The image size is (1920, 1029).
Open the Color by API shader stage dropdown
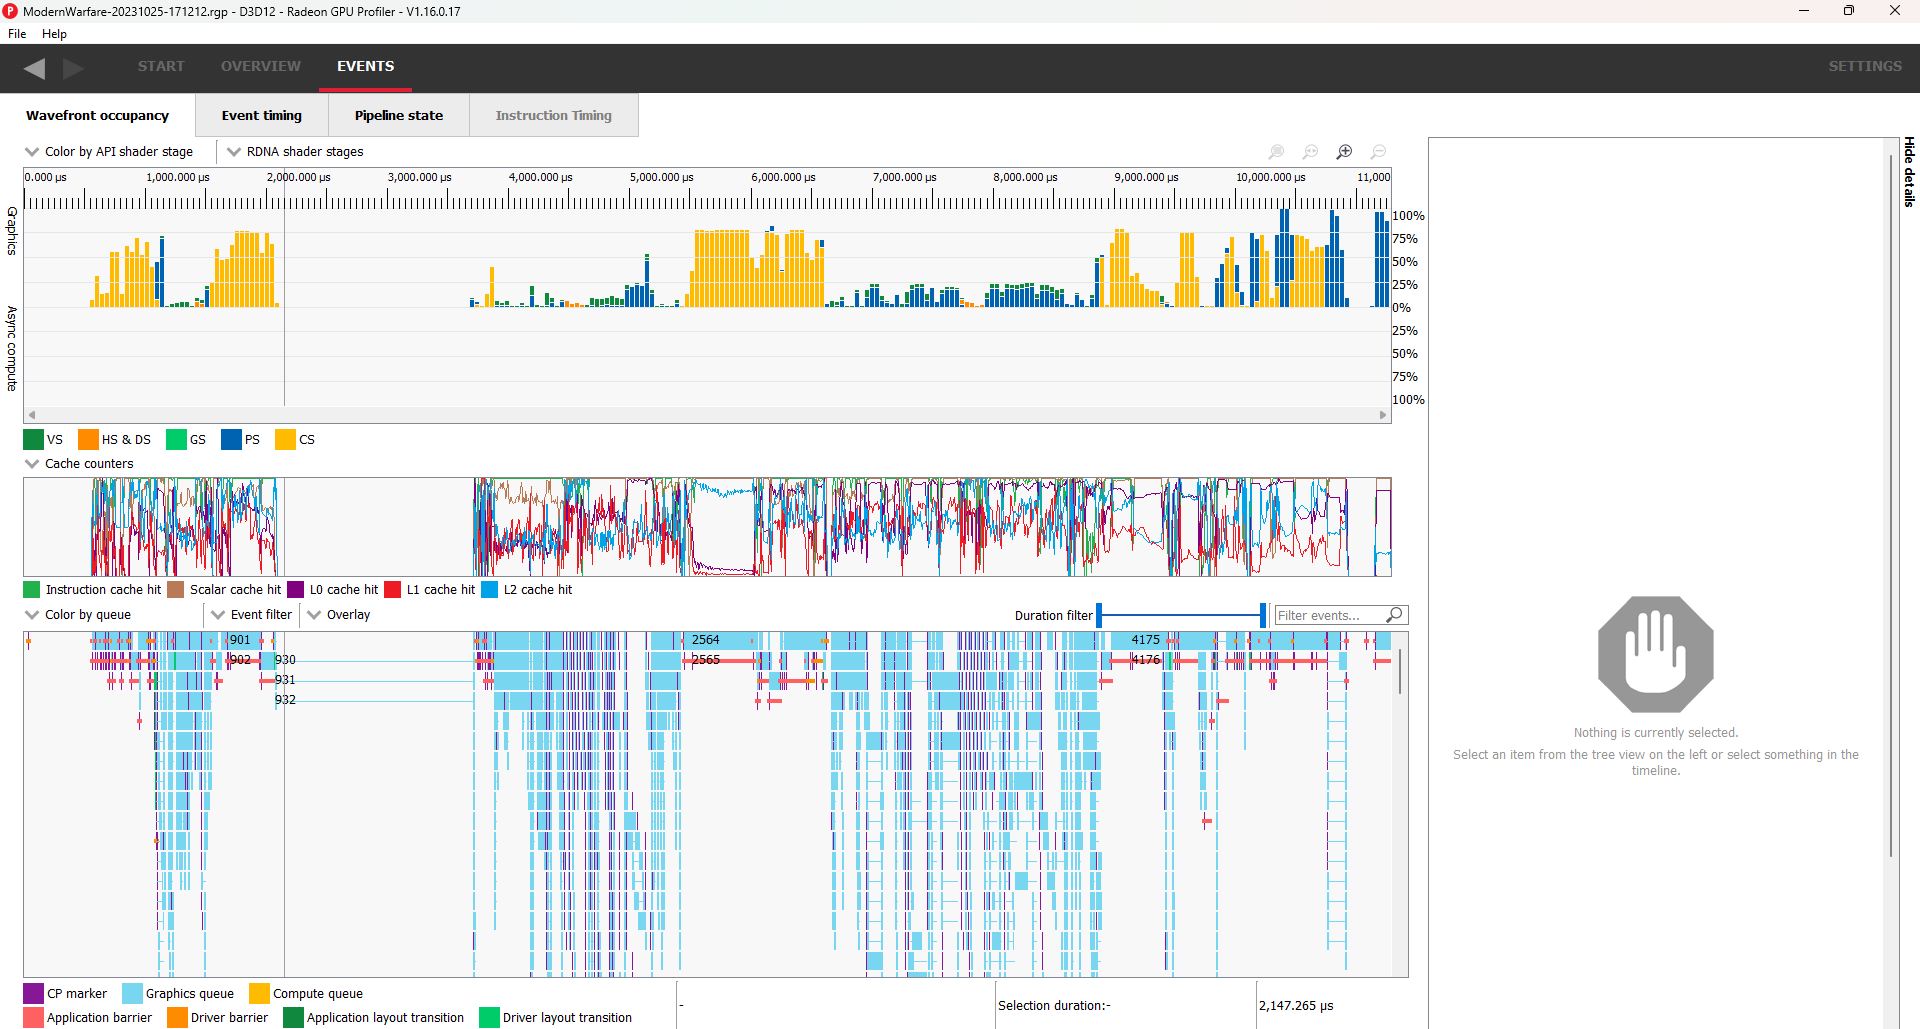coord(109,152)
